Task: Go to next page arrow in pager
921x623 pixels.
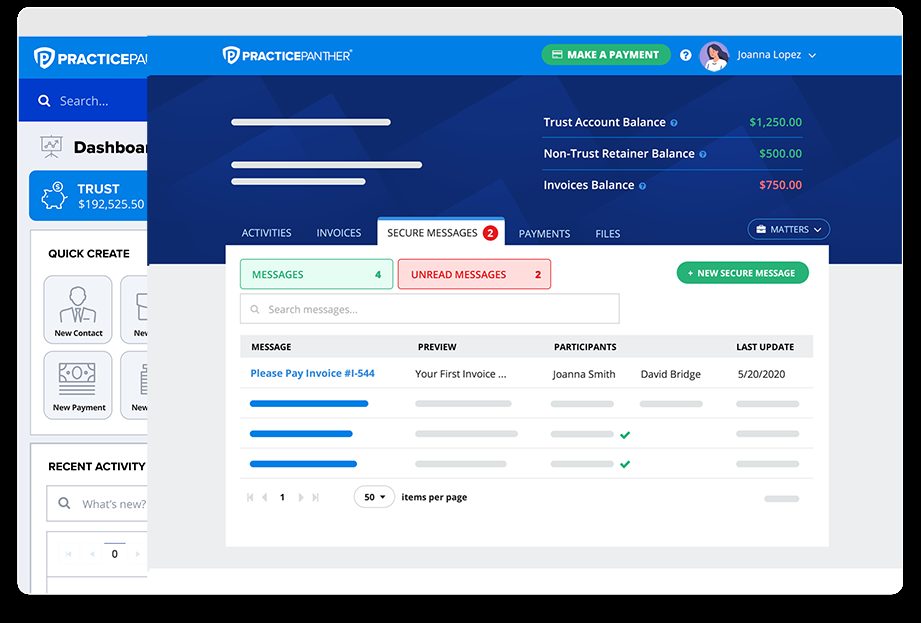Action: click(301, 497)
